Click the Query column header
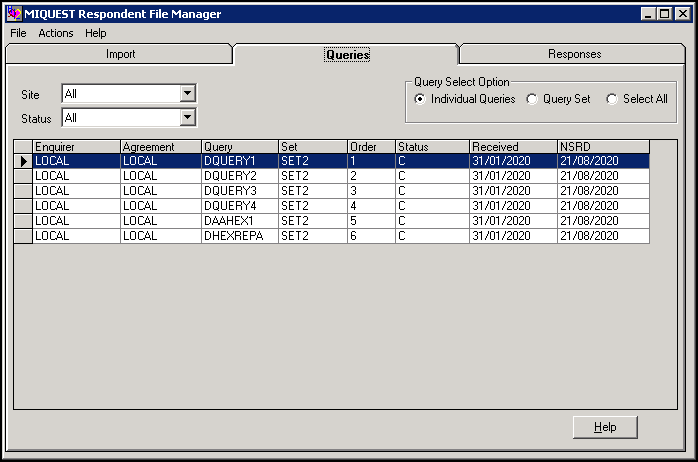 (238, 147)
